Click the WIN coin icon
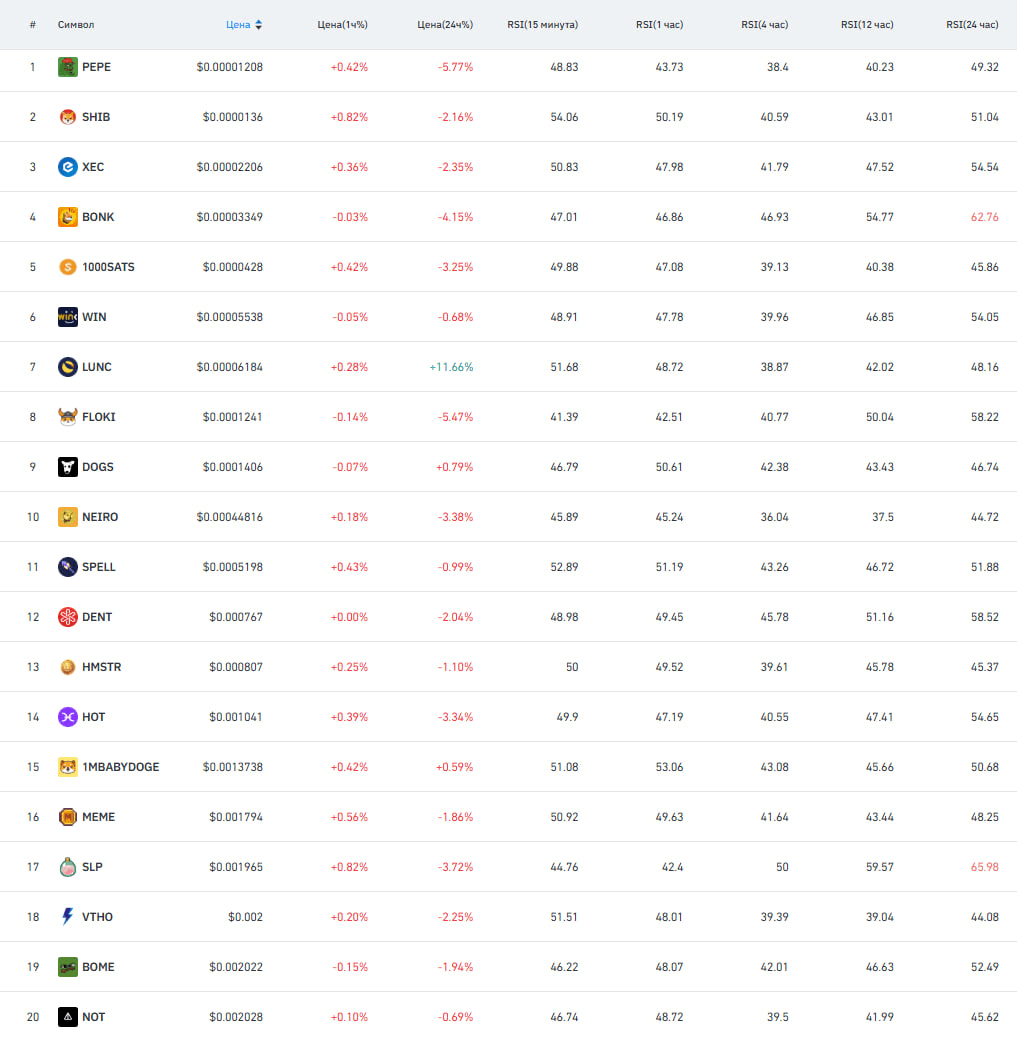The height and width of the screenshot is (1040, 1017). 68,317
